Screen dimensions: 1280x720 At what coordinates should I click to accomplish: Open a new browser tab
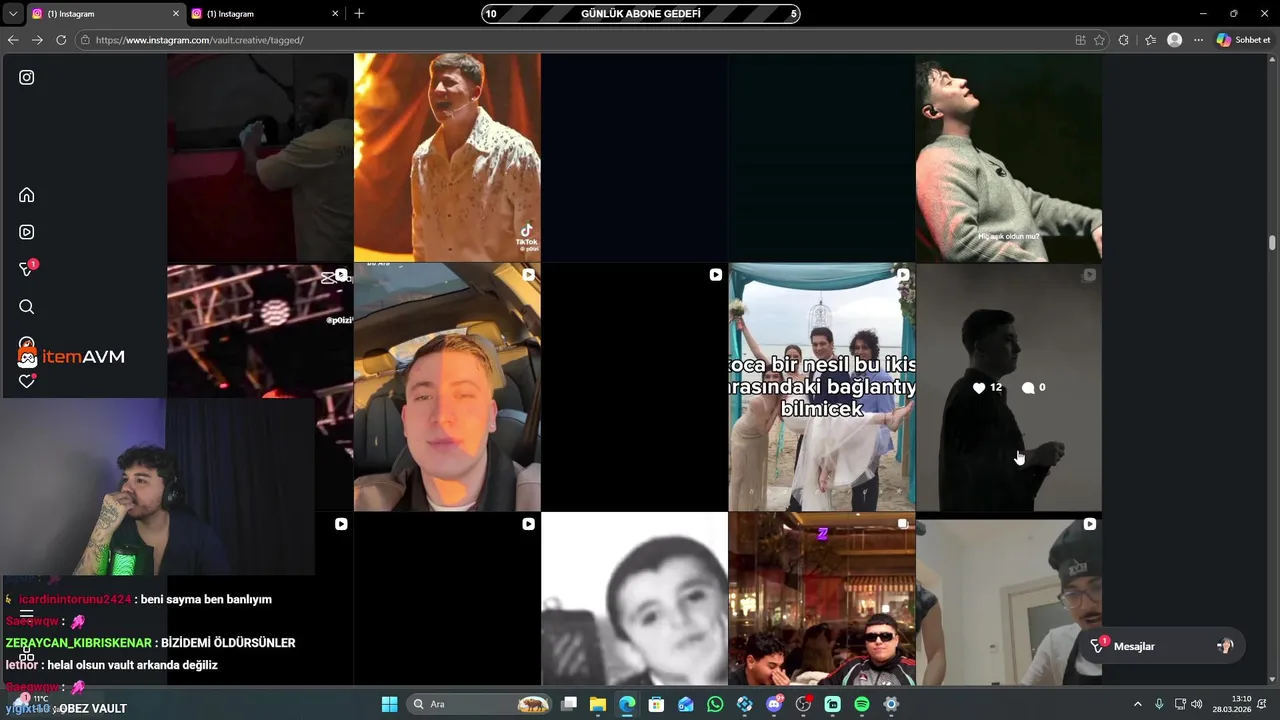(359, 14)
